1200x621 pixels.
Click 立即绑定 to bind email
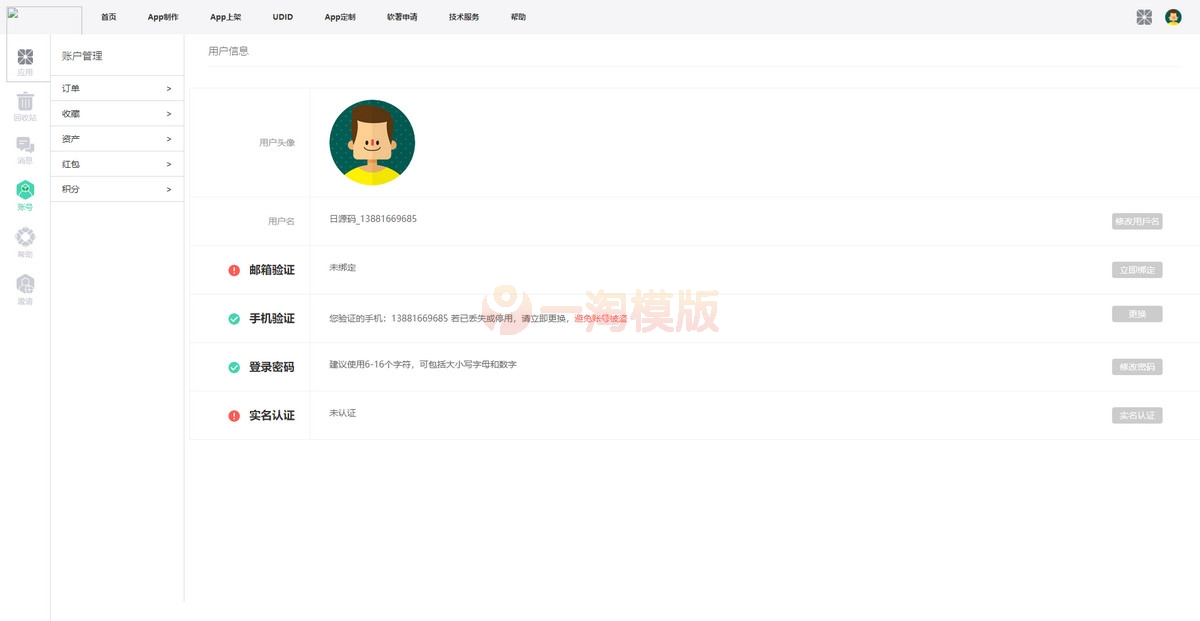point(1137,269)
